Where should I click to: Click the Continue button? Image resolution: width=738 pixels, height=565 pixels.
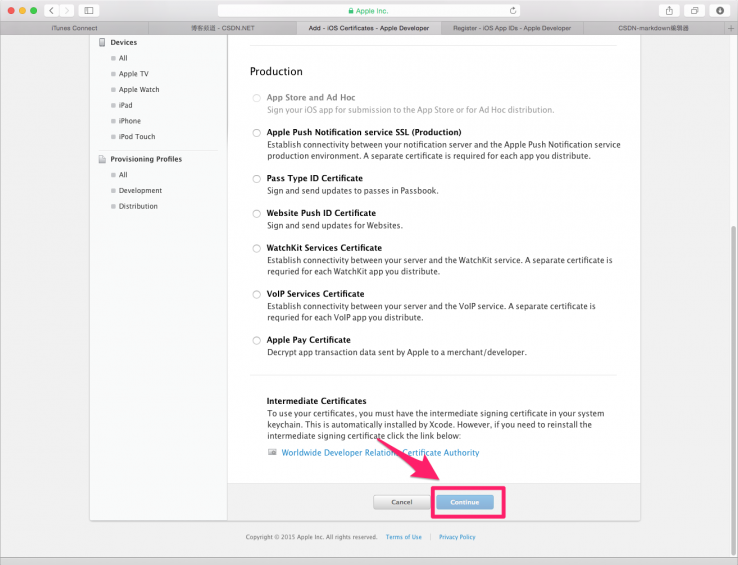pyautogui.click(x=465, y=502)
